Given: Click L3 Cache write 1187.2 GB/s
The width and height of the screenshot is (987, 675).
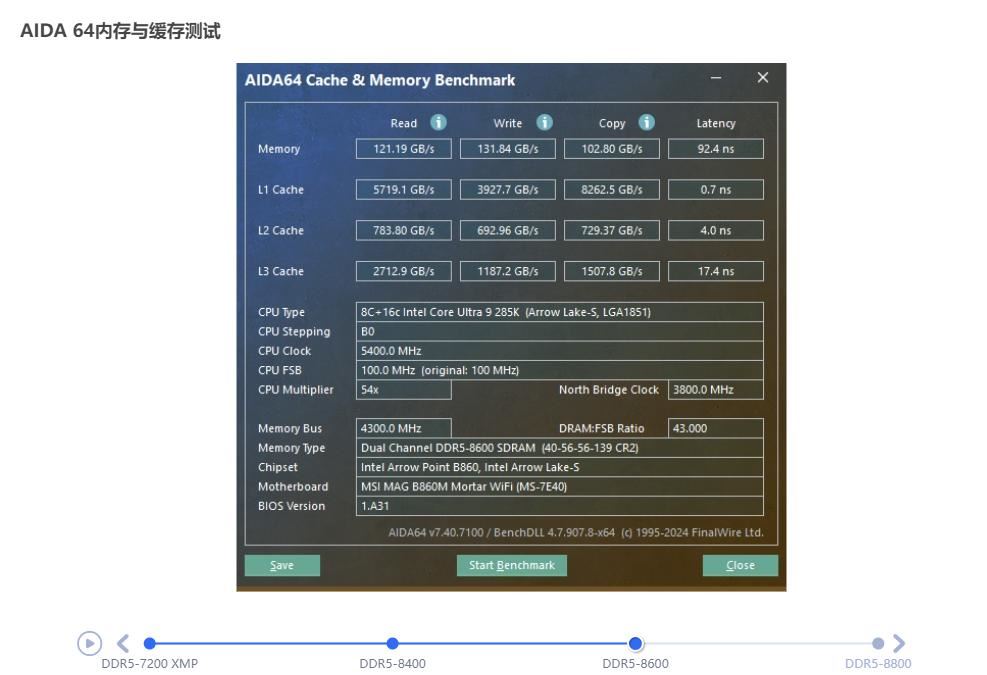Looking at the screenshot, I should point(508,271).
